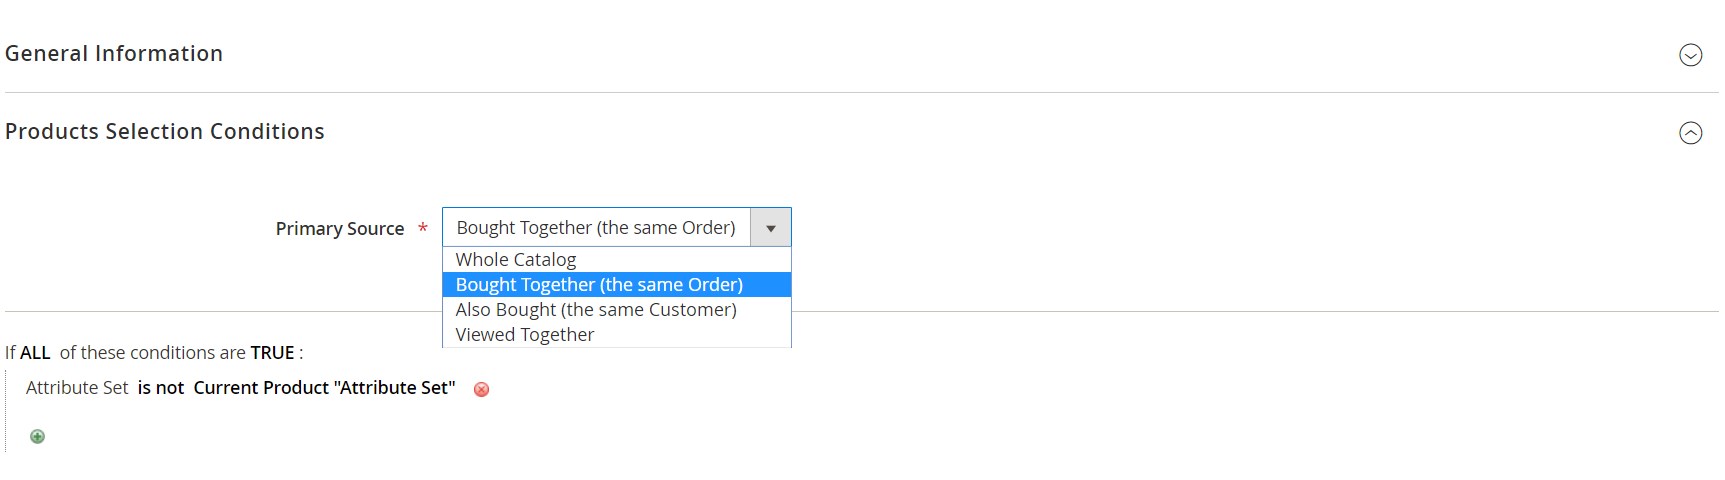1725x480 pixels.
Task: Click the General Information heading
Action: tap(114, 54)
